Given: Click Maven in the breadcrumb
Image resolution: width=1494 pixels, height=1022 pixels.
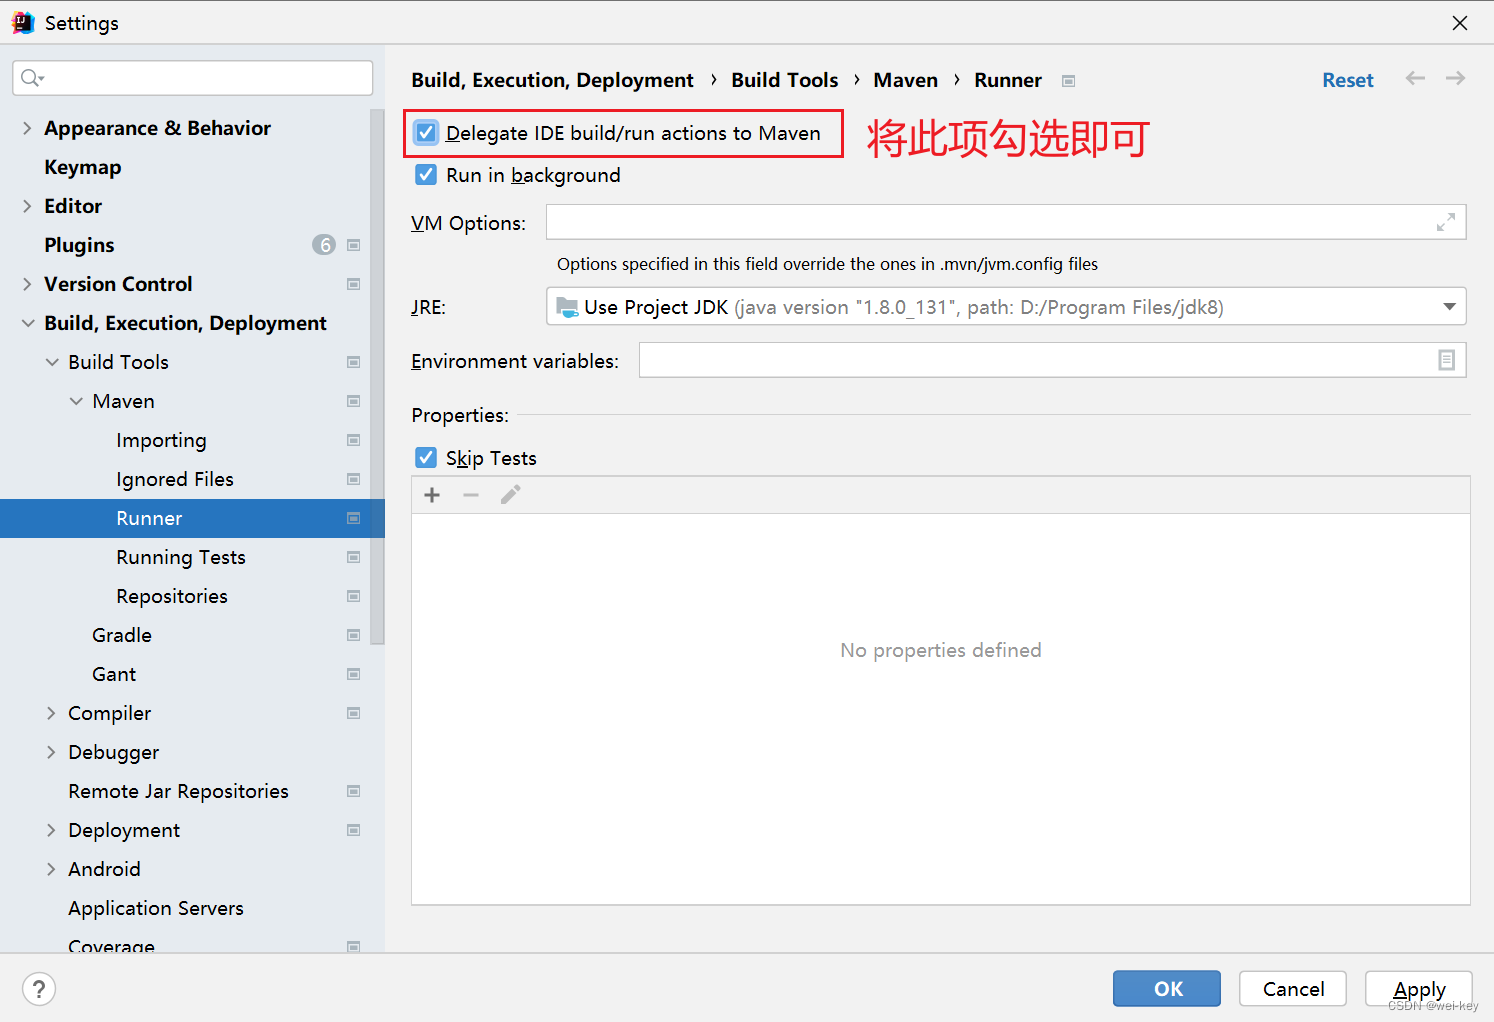Looking at the screenshot, I should 906,80.
